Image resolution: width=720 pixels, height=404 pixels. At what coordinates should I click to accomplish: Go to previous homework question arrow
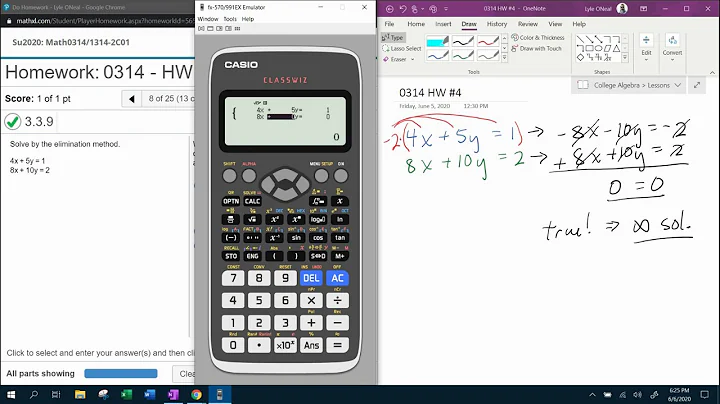coord(132,99)
